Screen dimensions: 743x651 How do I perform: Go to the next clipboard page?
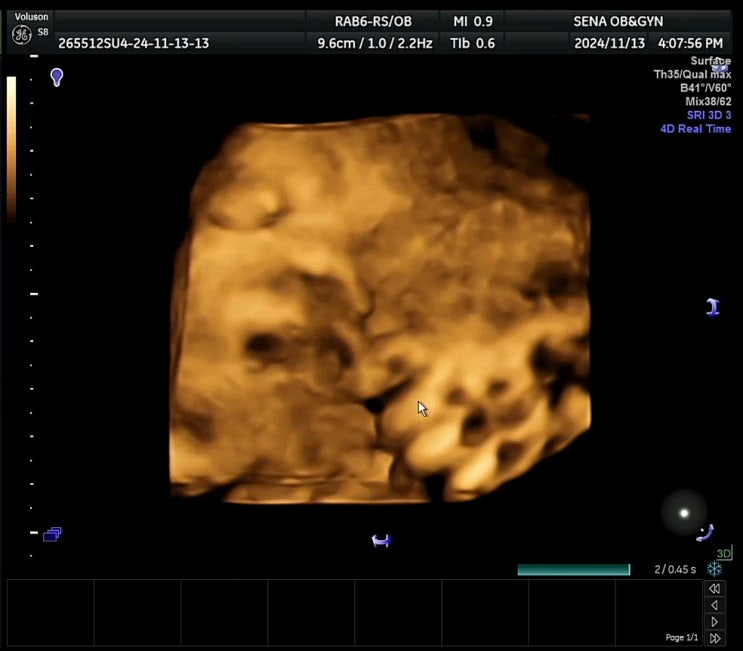pos(714,622)
